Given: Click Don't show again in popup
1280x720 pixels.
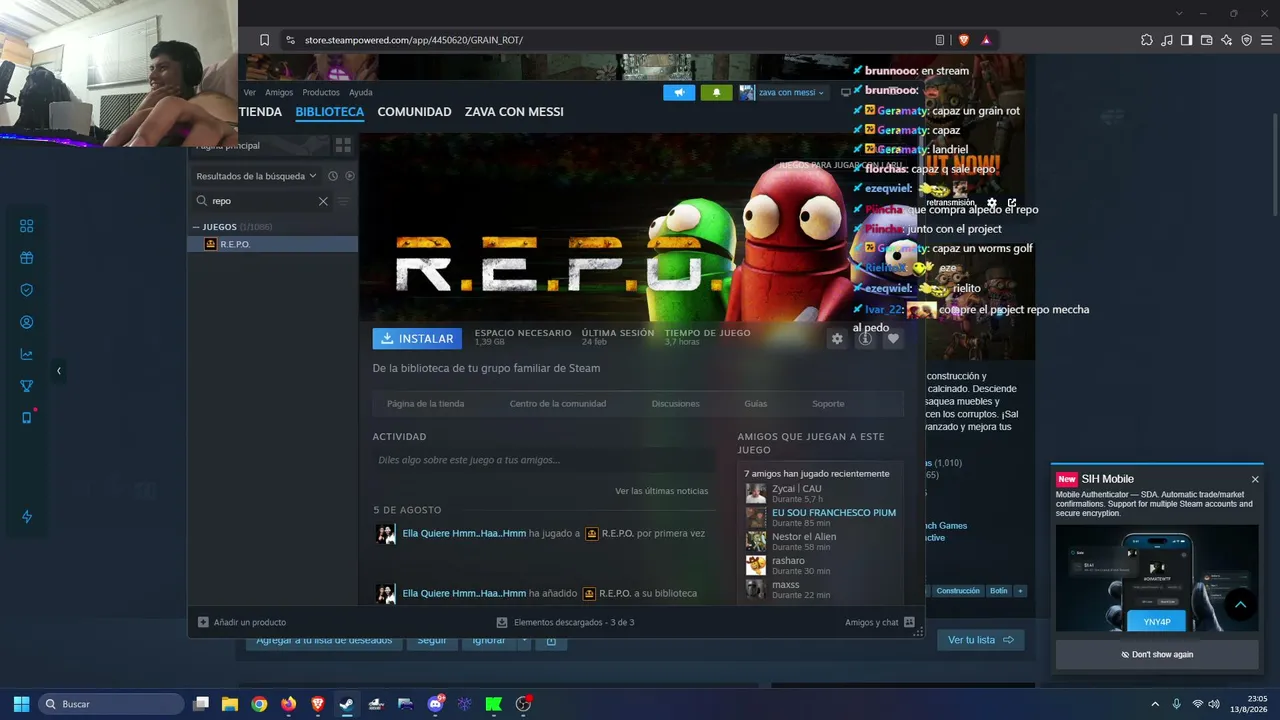Looking at the screenshot, I should (x=1157, y=655).
